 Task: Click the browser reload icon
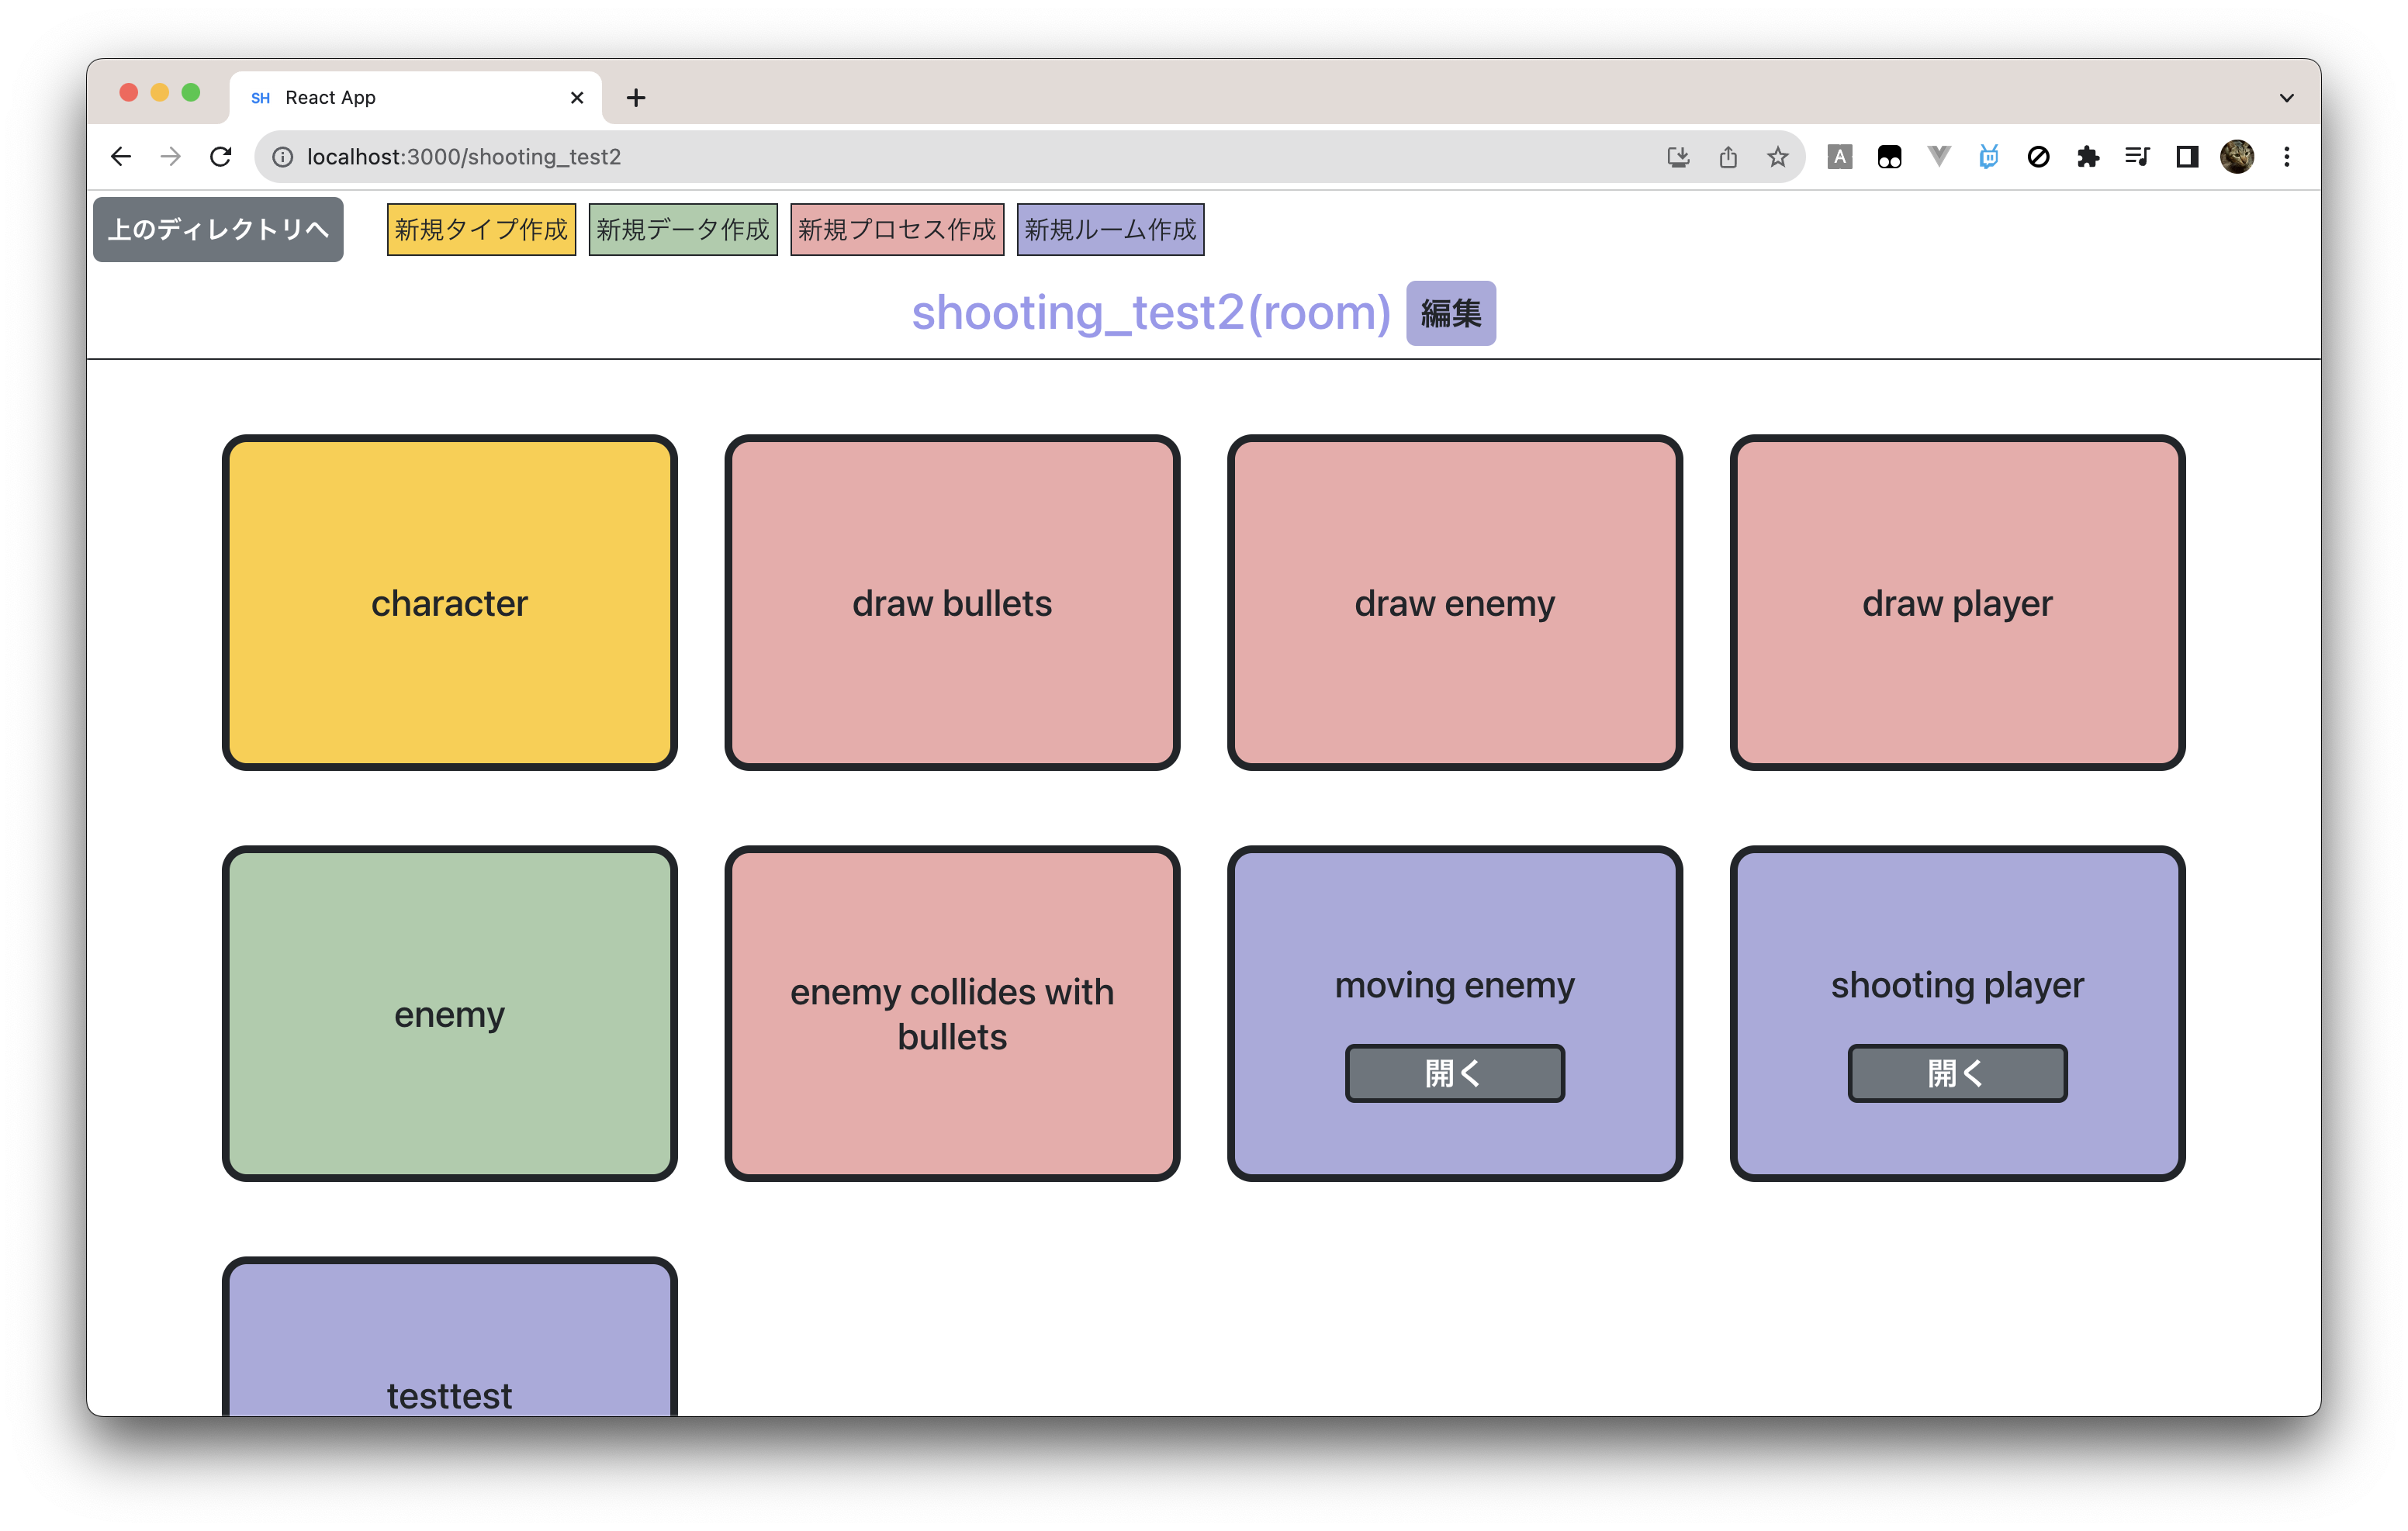(221, 157)
